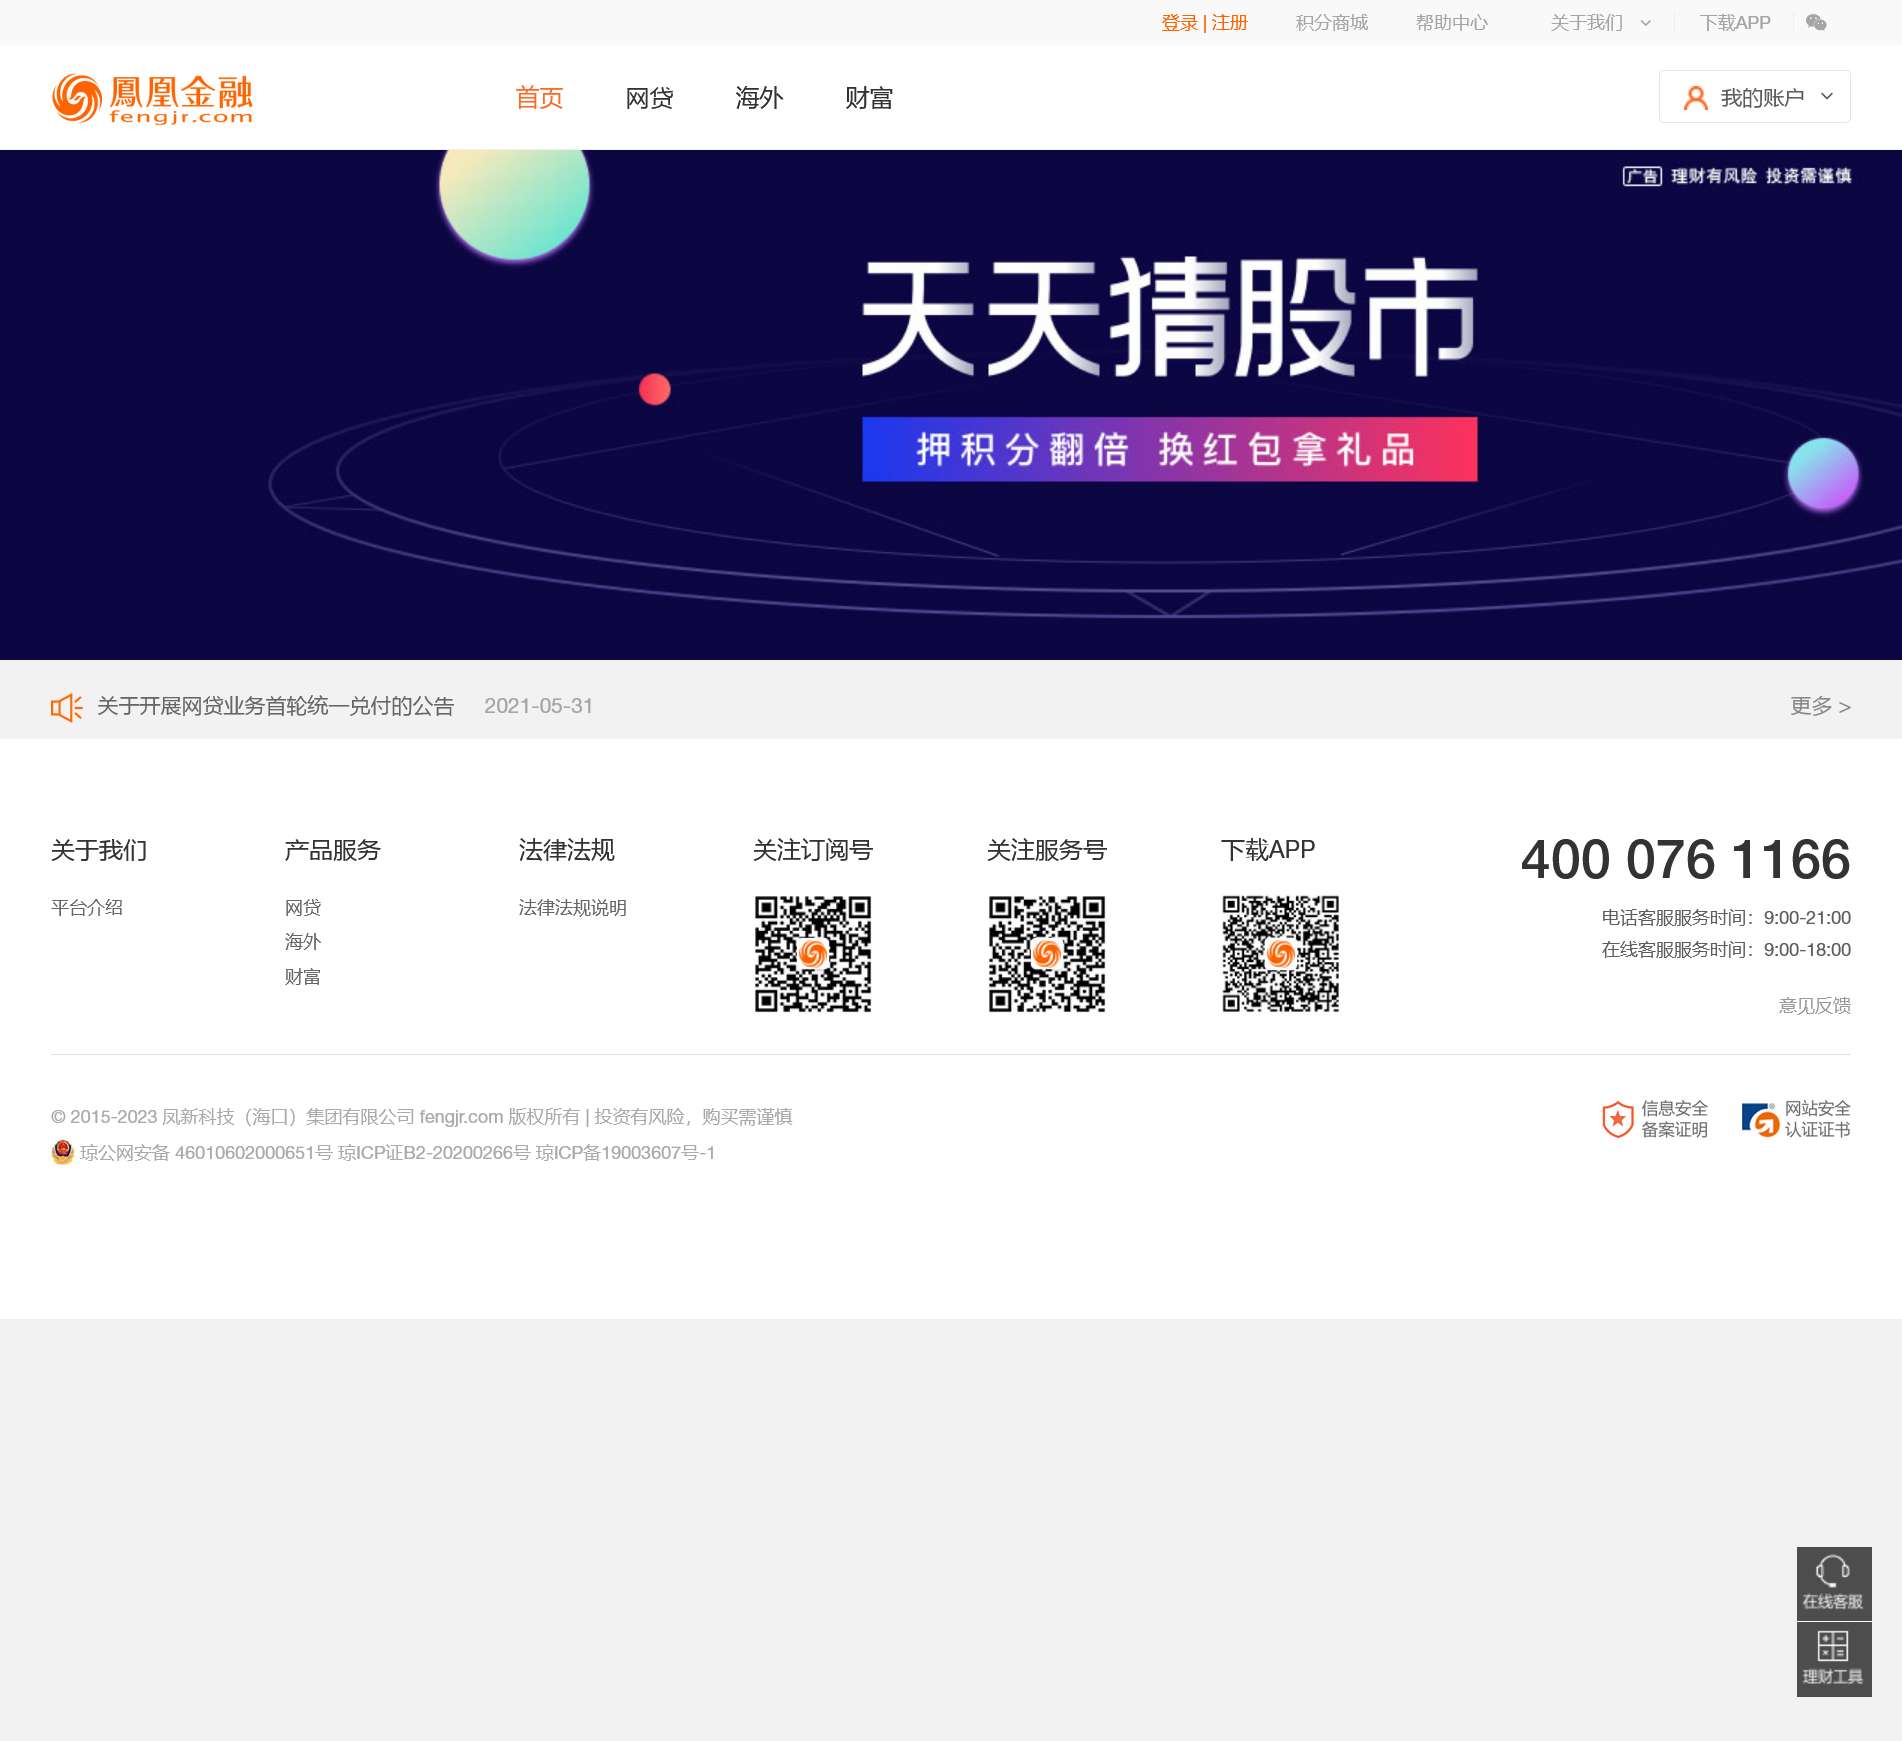Click the 信息安全备案证明 shield badge

(1655, 1119)
